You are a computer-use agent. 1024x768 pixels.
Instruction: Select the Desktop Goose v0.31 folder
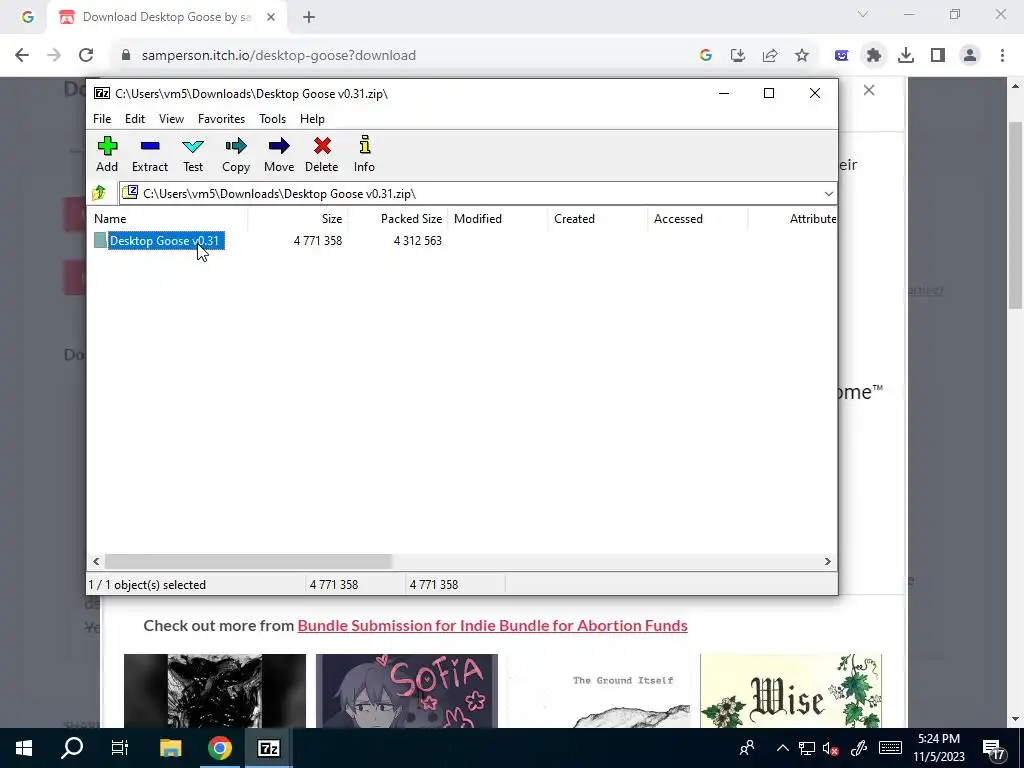tap(166, 241)
